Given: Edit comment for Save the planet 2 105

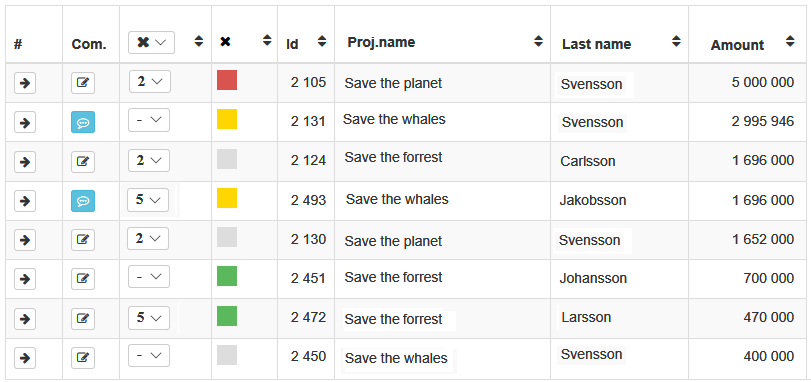Looking at the screenshot, I should (x=83, y=83).
